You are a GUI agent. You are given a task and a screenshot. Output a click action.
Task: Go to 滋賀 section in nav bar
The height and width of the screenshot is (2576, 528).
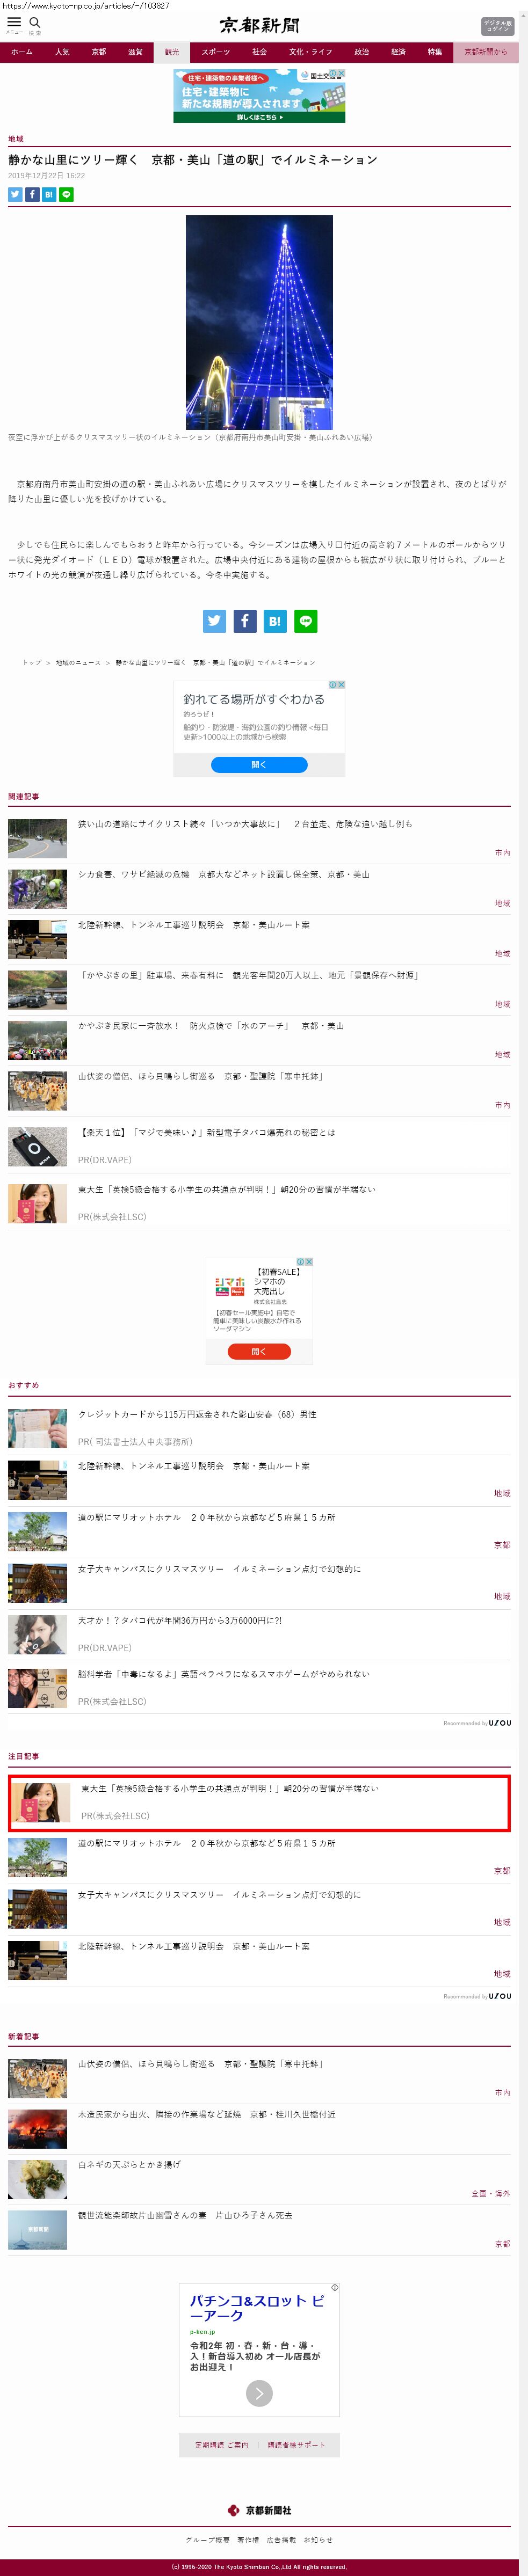click(135, 52)
